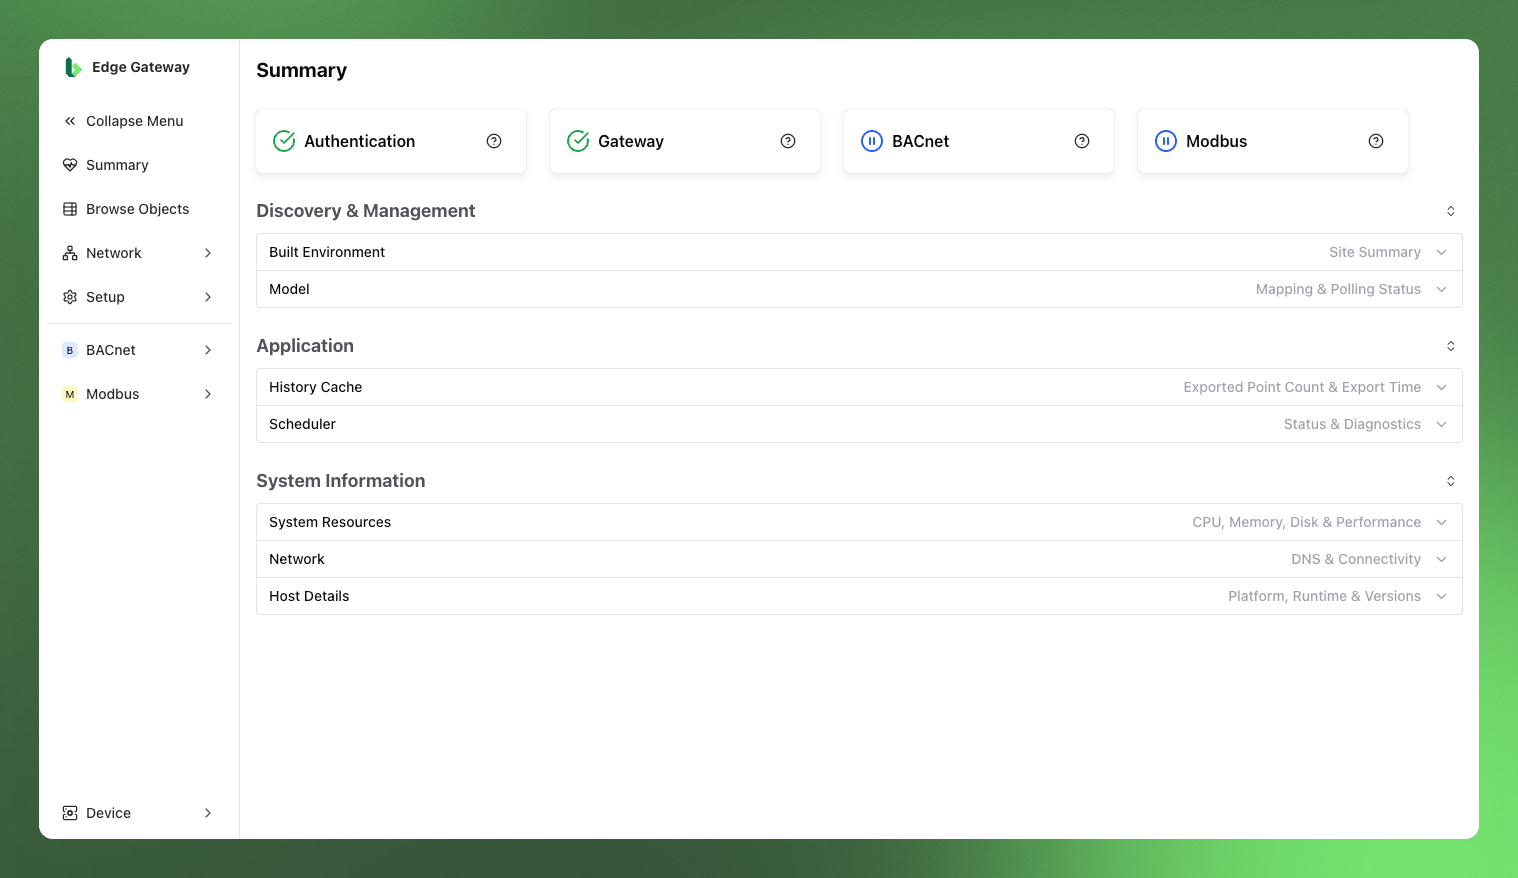Click the Modbus paused status icon

[x=1166, y=141]
